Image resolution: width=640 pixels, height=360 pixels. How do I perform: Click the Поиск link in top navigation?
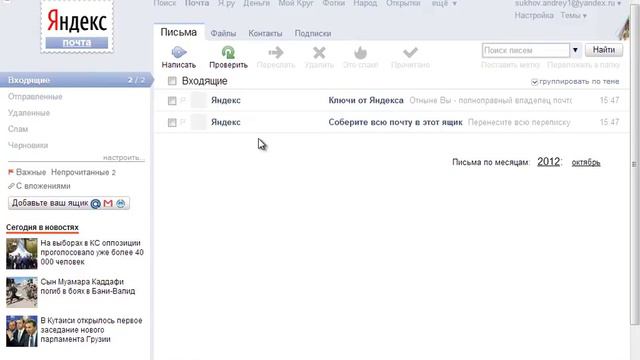click(165, 3)
